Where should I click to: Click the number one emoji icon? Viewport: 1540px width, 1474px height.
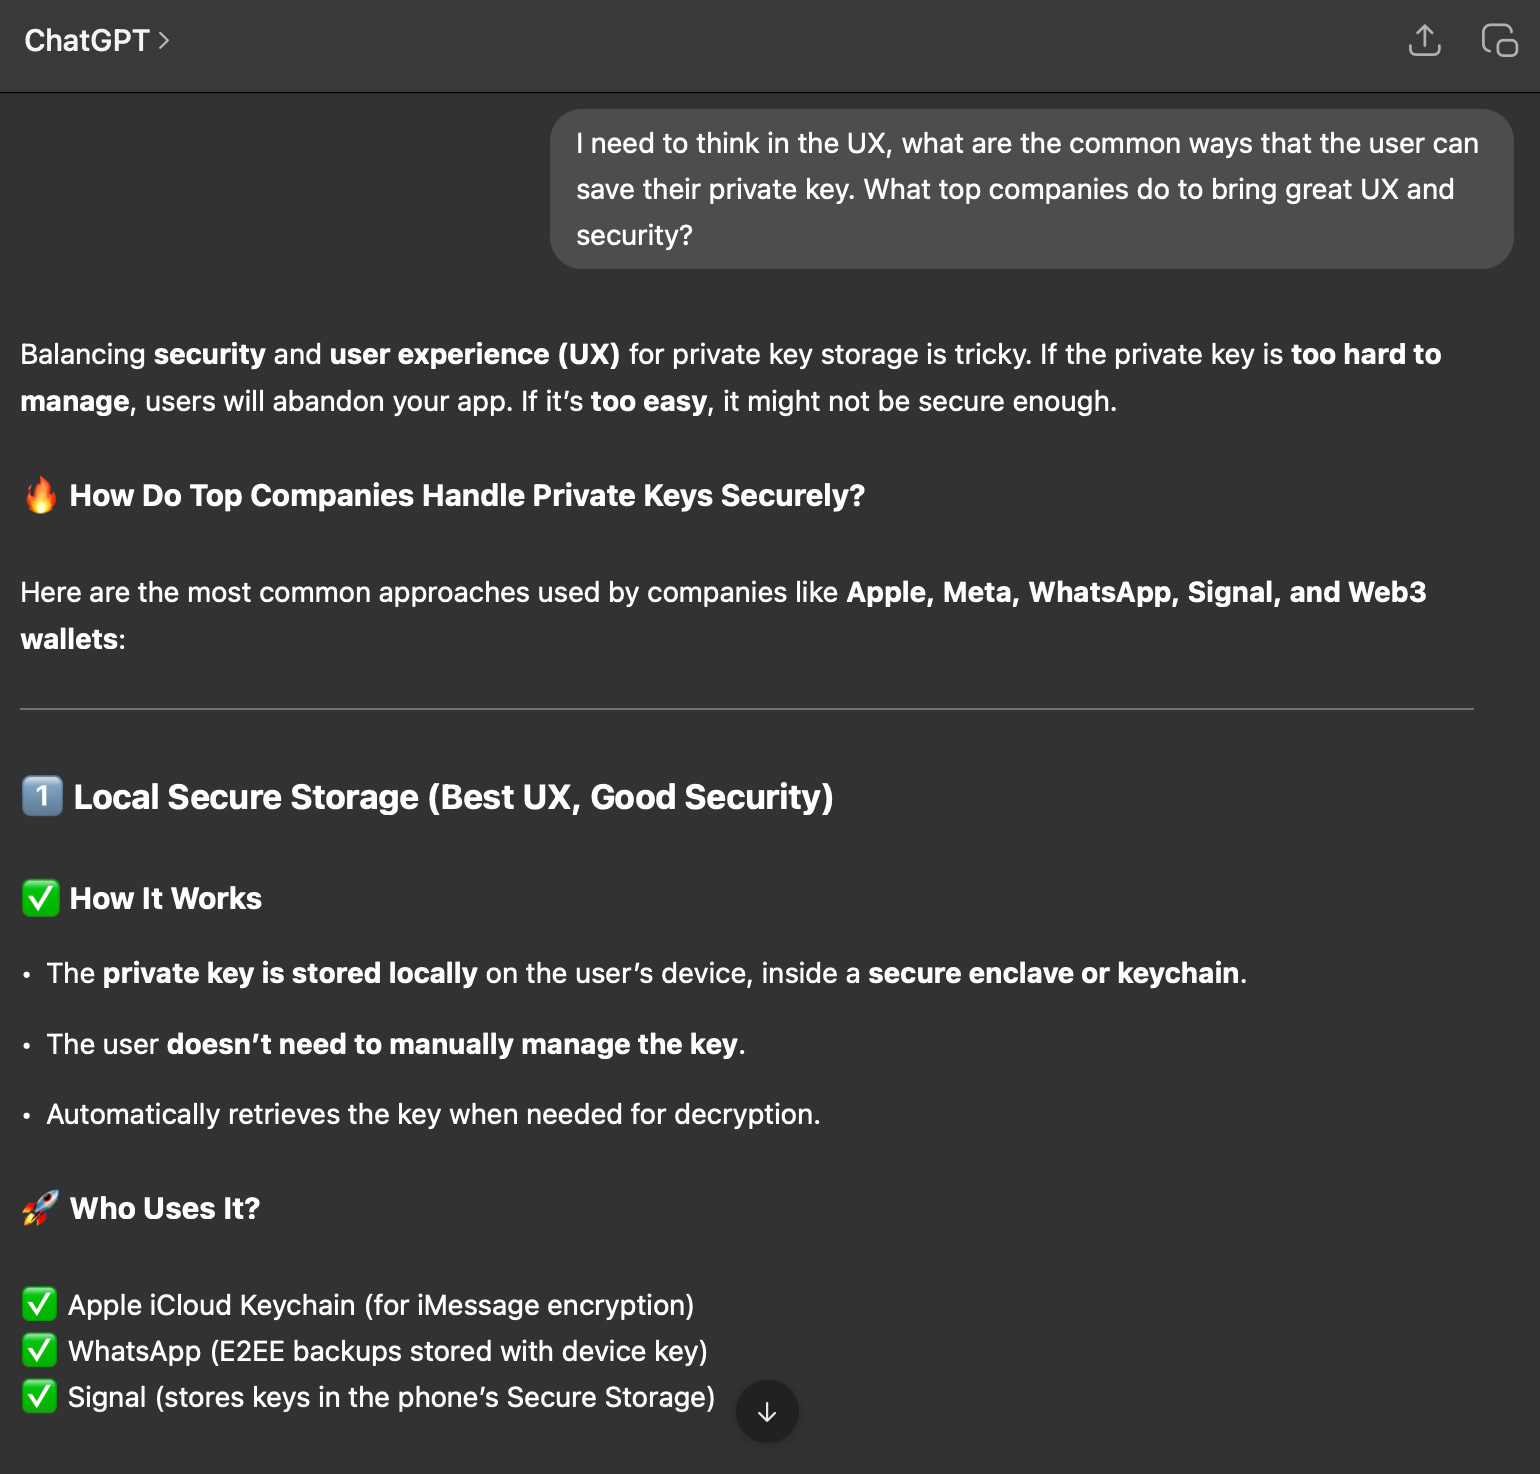click(x=42, y=796)
